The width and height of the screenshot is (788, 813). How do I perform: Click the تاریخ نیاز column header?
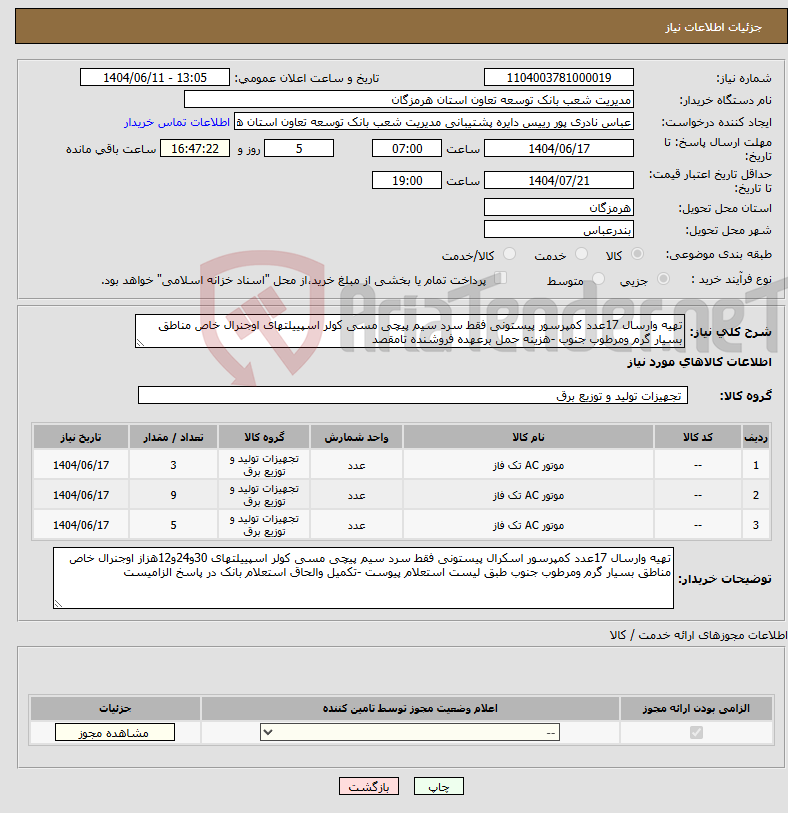[81, 437]
